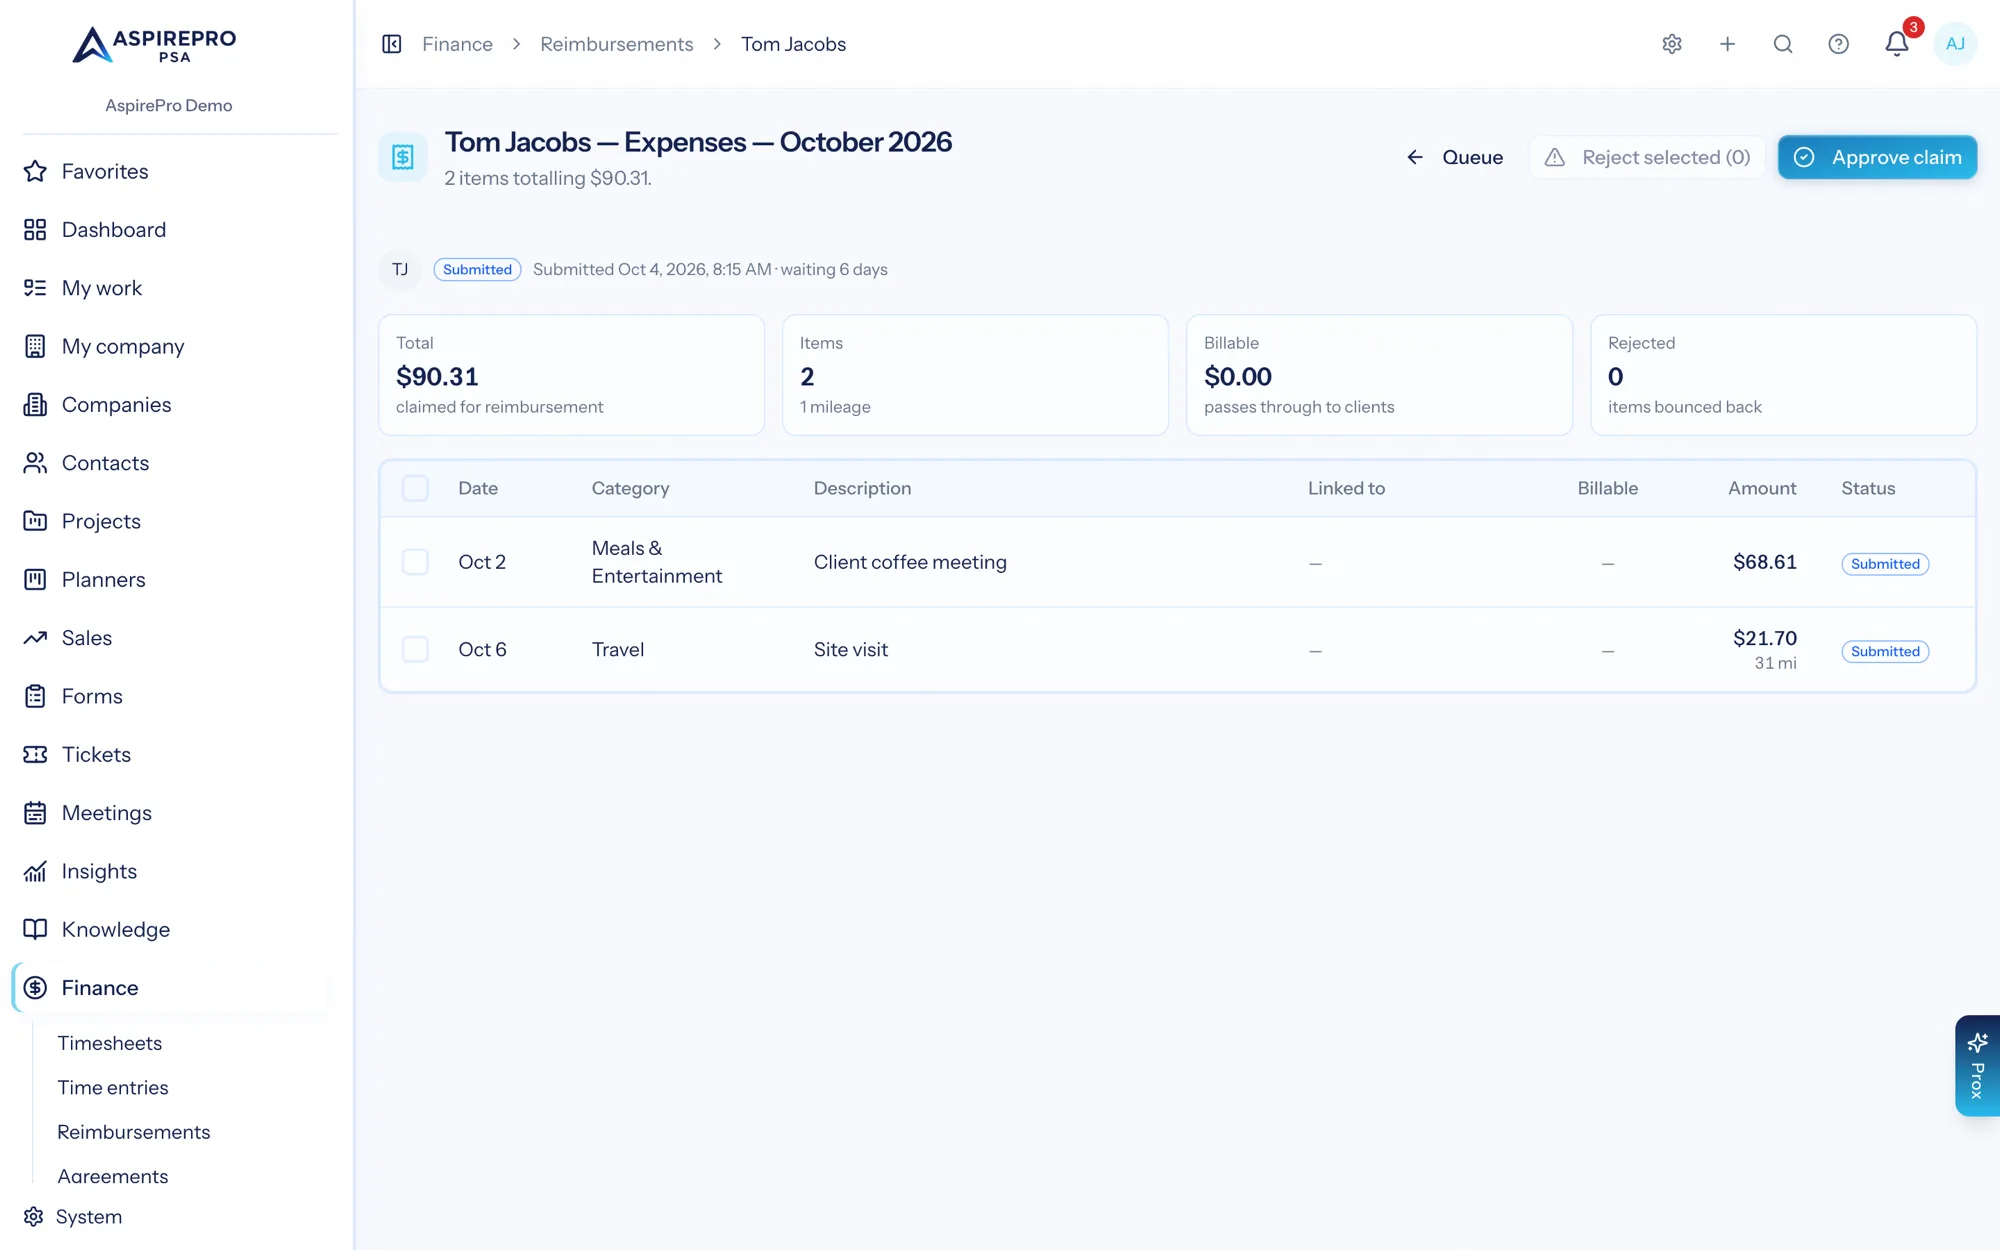Click Reject selected (0) button
The image size is (2000, 1250).
pyautogui.click(x=1647, y=157)
